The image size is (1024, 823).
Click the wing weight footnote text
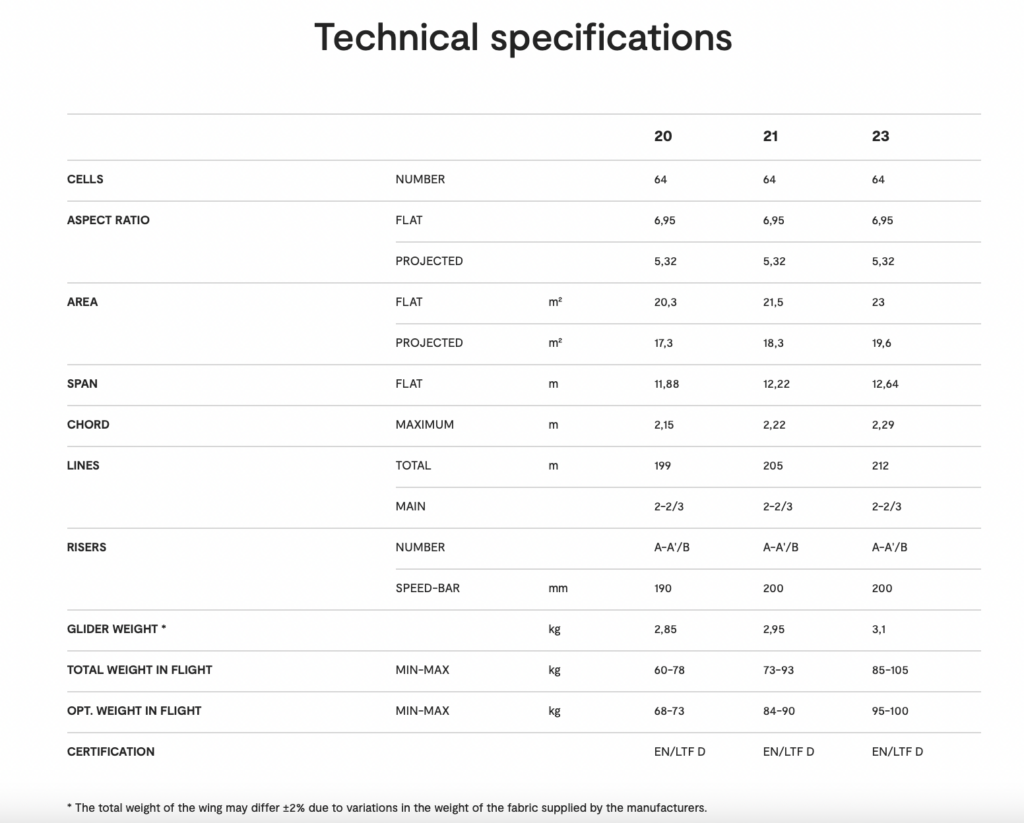387,808
